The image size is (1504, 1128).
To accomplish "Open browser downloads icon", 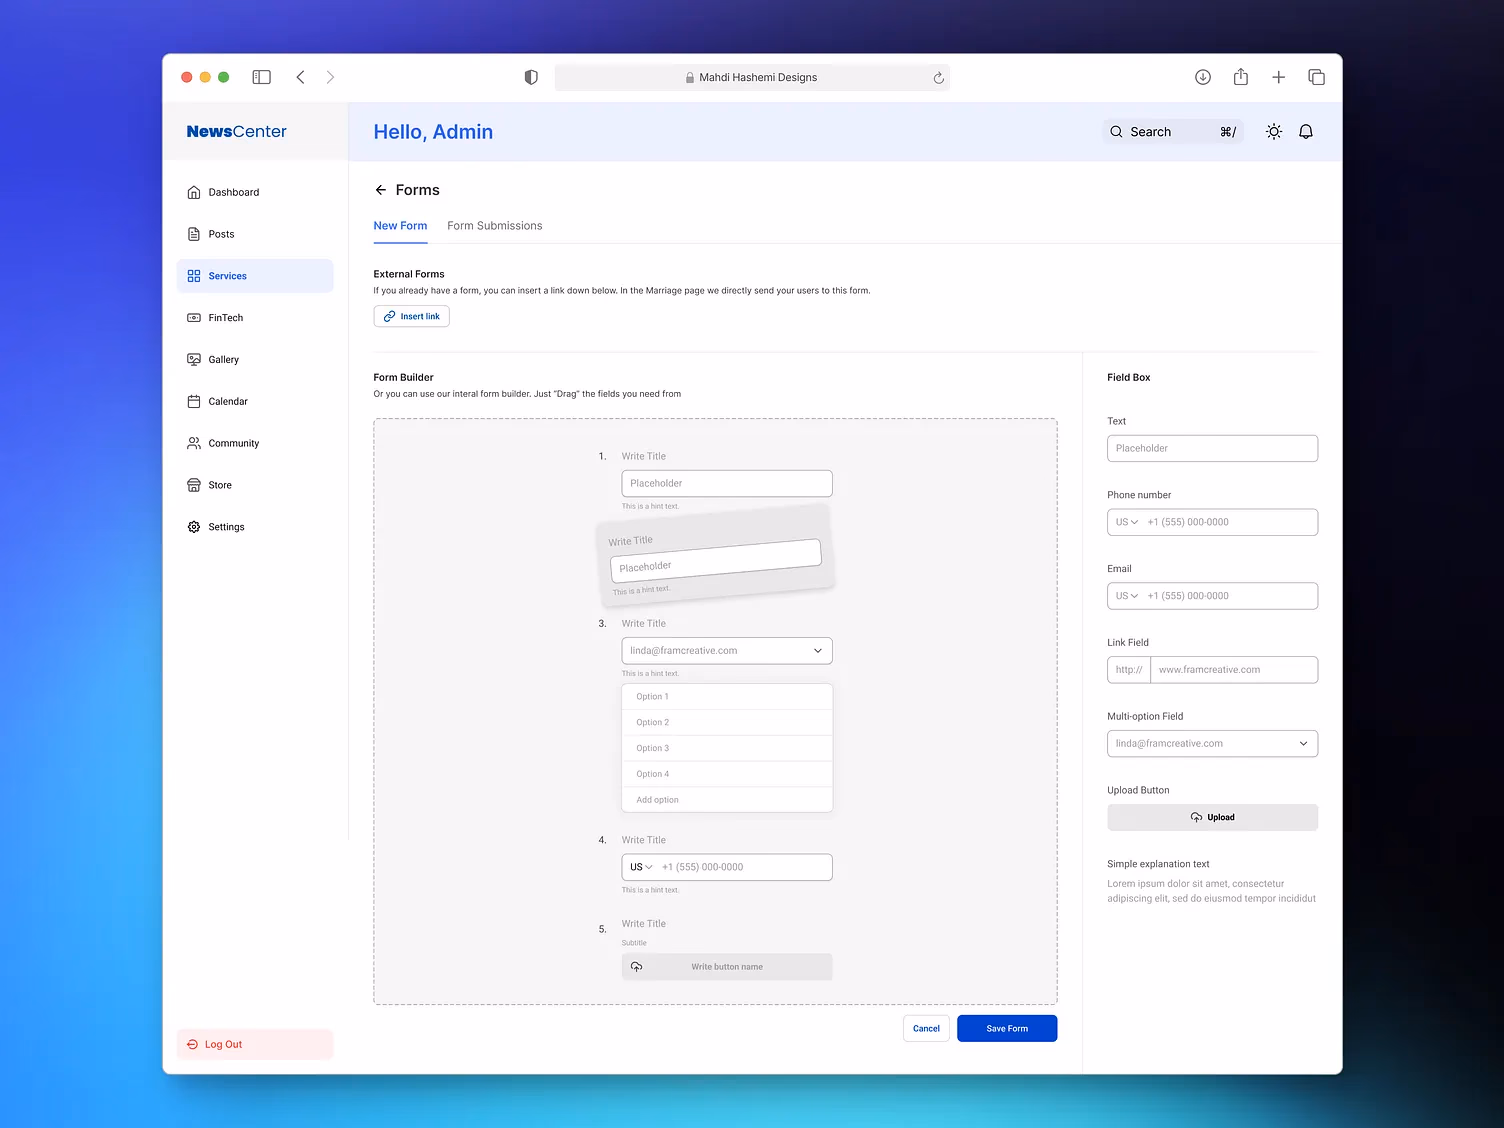I will (x=1203, y=77).
